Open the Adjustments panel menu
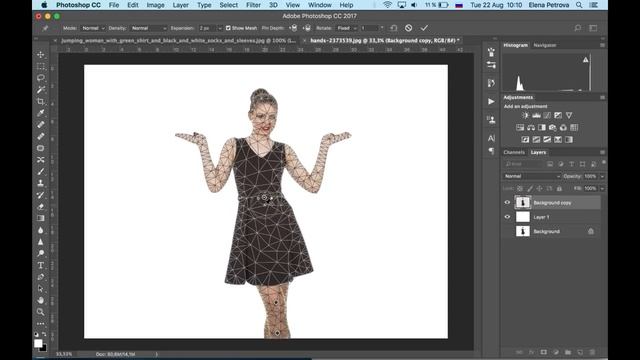 pyautogui.click(x=602, y=98)
